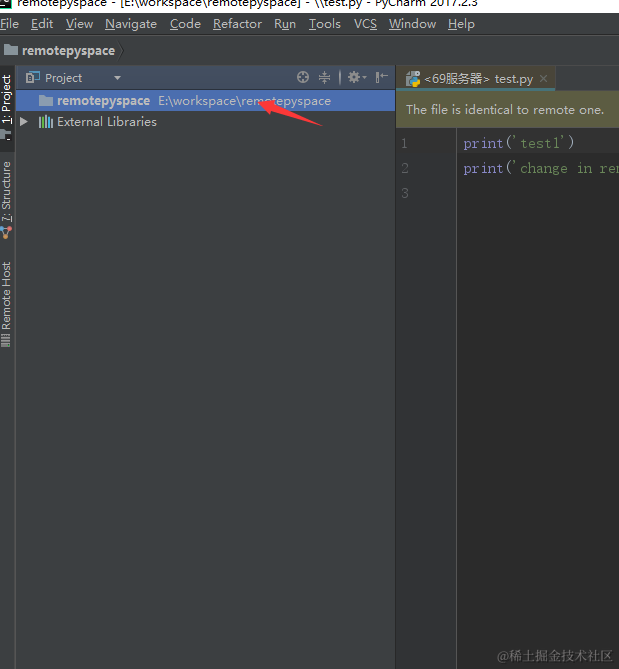Image resolution: width=619 pixels, height=669 pixels.
Task: Hide the Project tool window
Action: pyautogui.click(x=381, y=77)
